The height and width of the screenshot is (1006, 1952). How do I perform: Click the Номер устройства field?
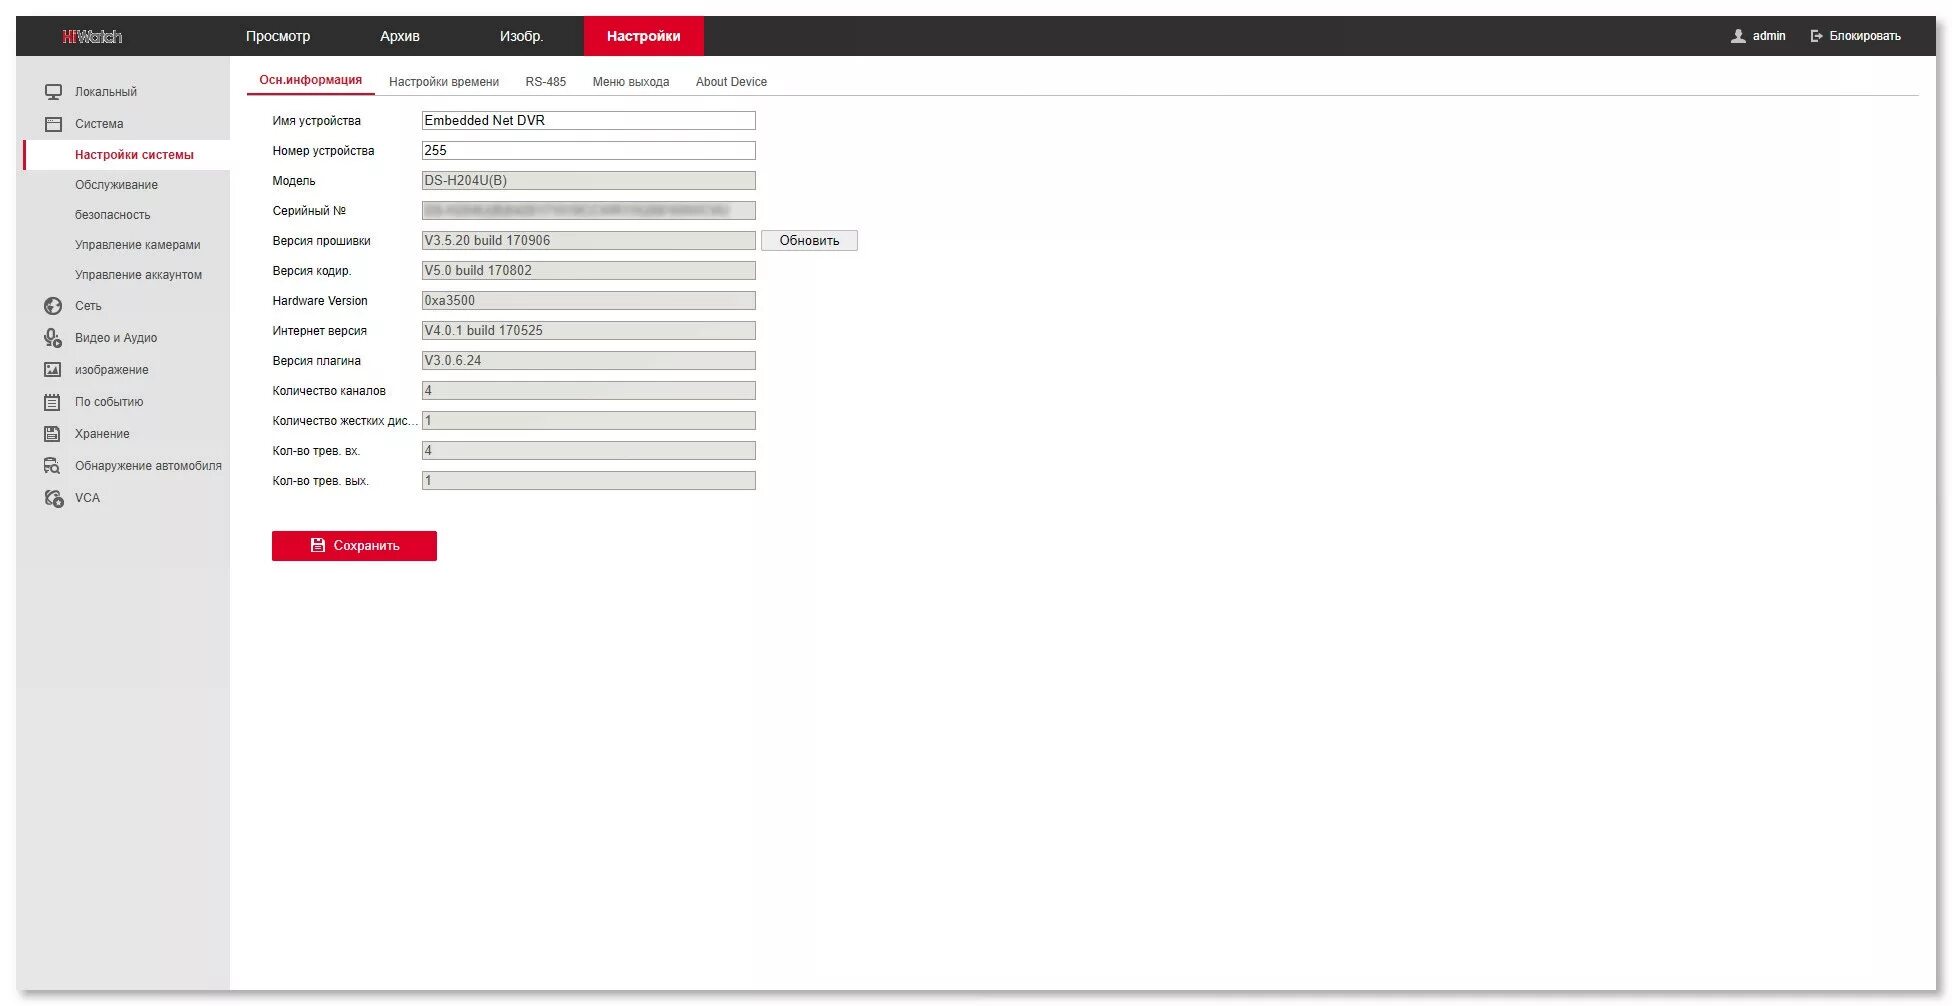(x=588, y=151)
